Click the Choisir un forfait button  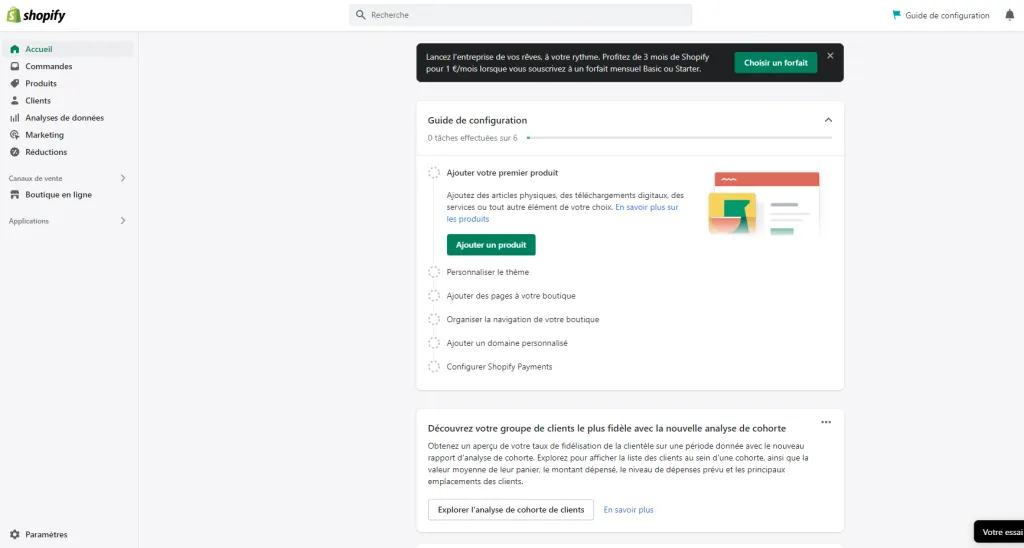click(775, 63)
